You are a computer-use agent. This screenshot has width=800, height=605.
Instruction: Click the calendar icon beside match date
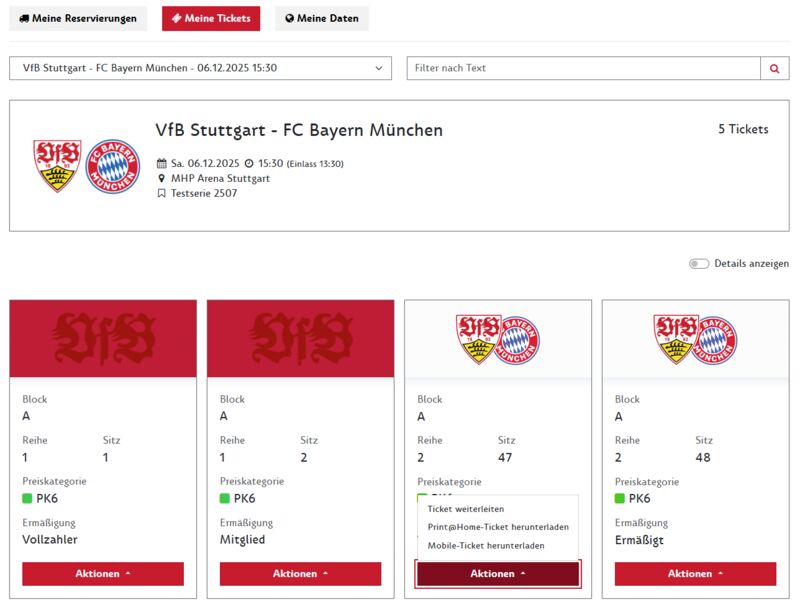pos(162,163)
